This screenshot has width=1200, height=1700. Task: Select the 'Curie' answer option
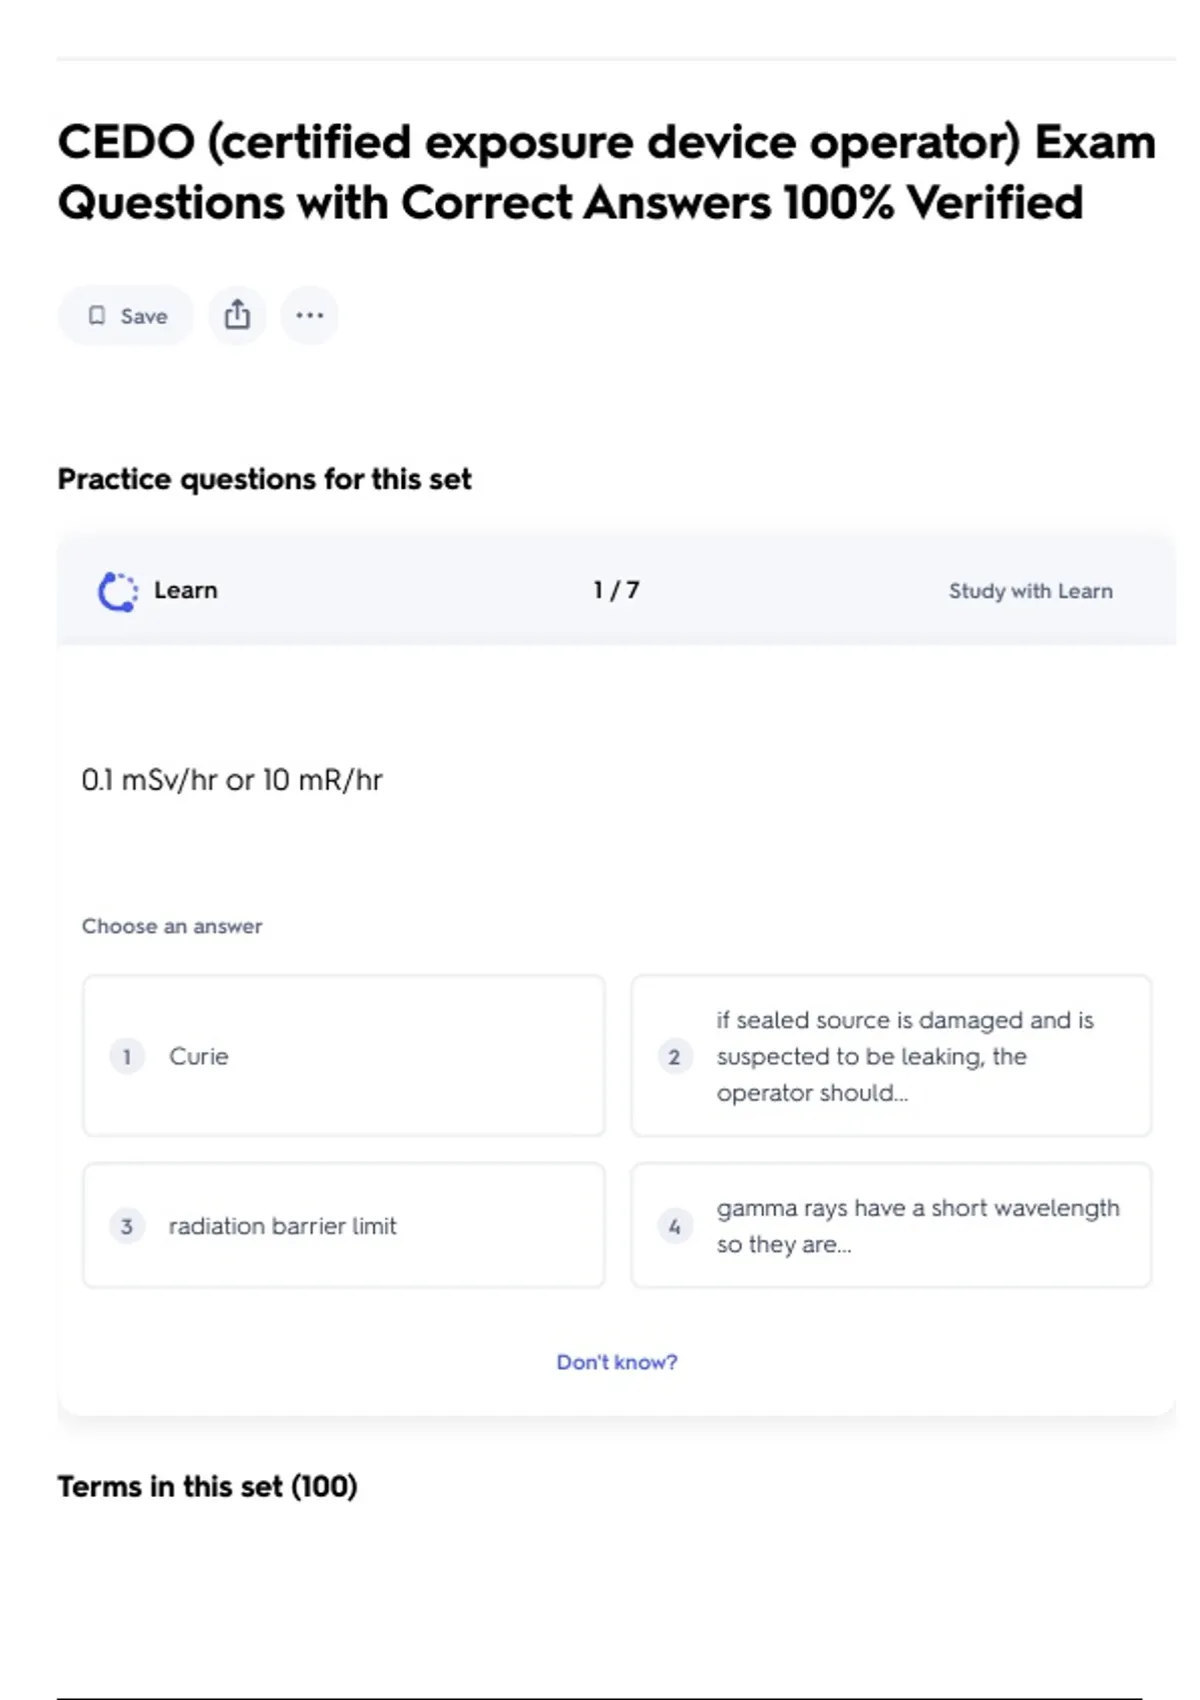[x=343, y=1056]
